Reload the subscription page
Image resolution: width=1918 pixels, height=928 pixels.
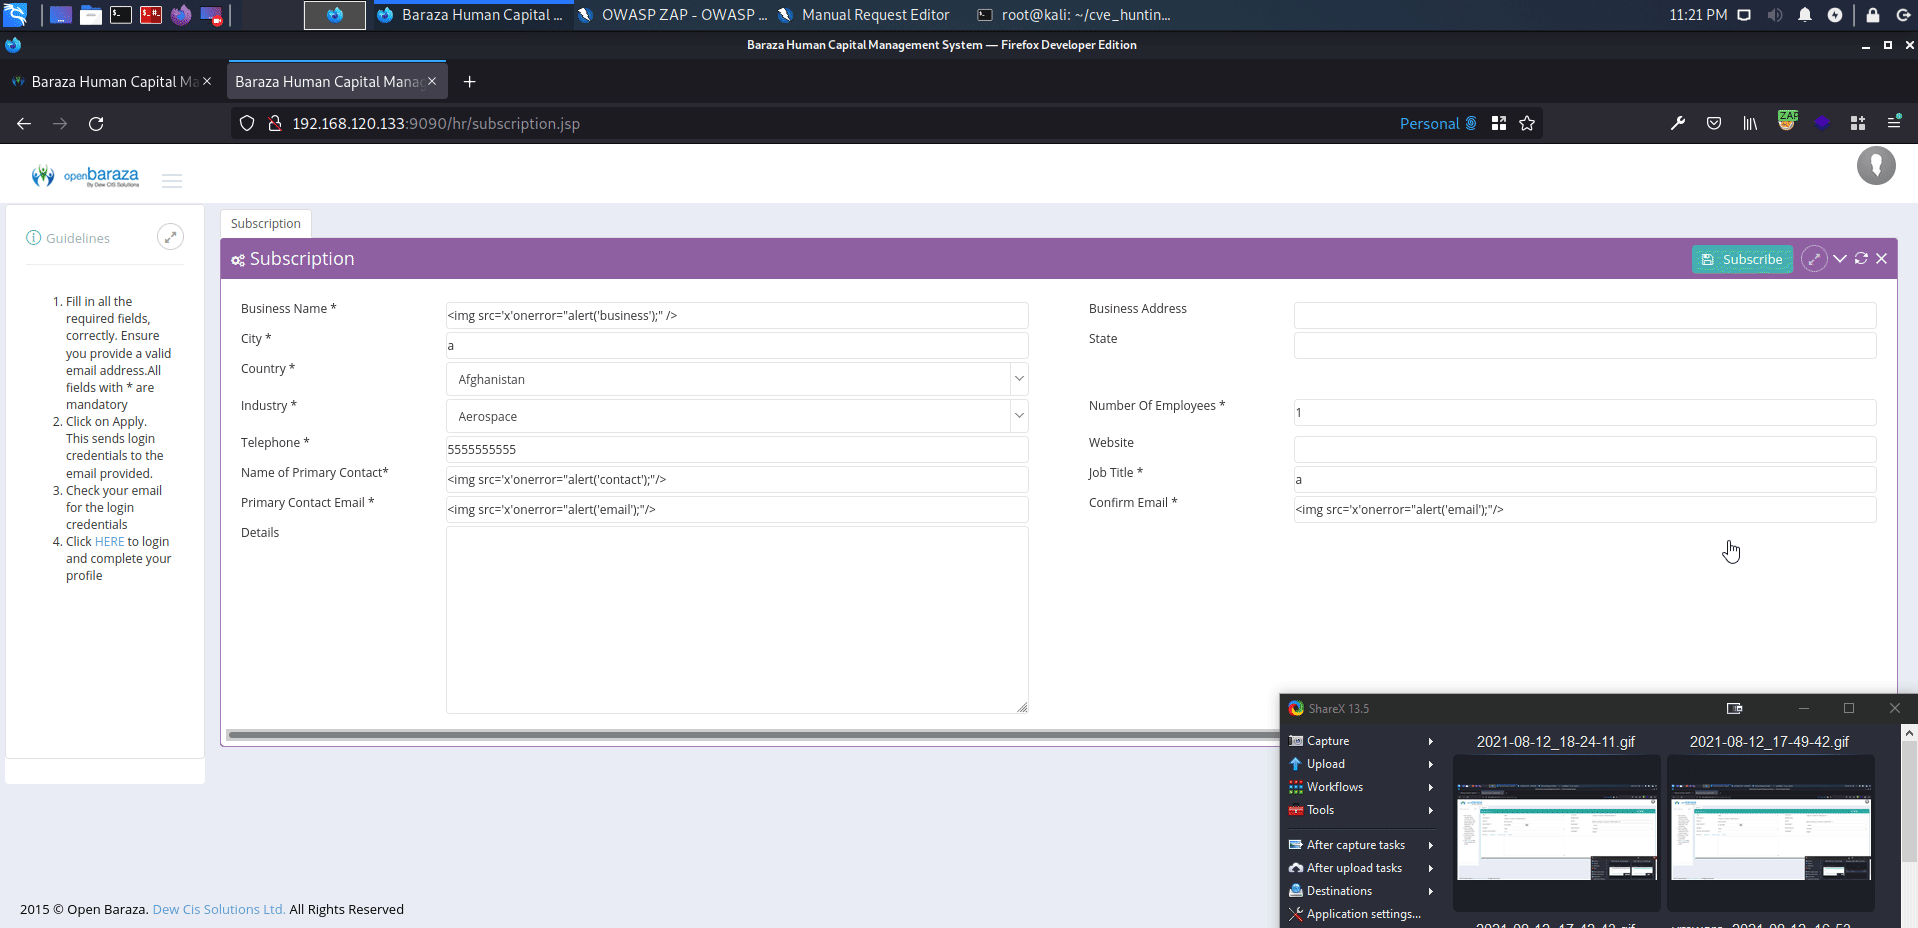tap(96, 123)
